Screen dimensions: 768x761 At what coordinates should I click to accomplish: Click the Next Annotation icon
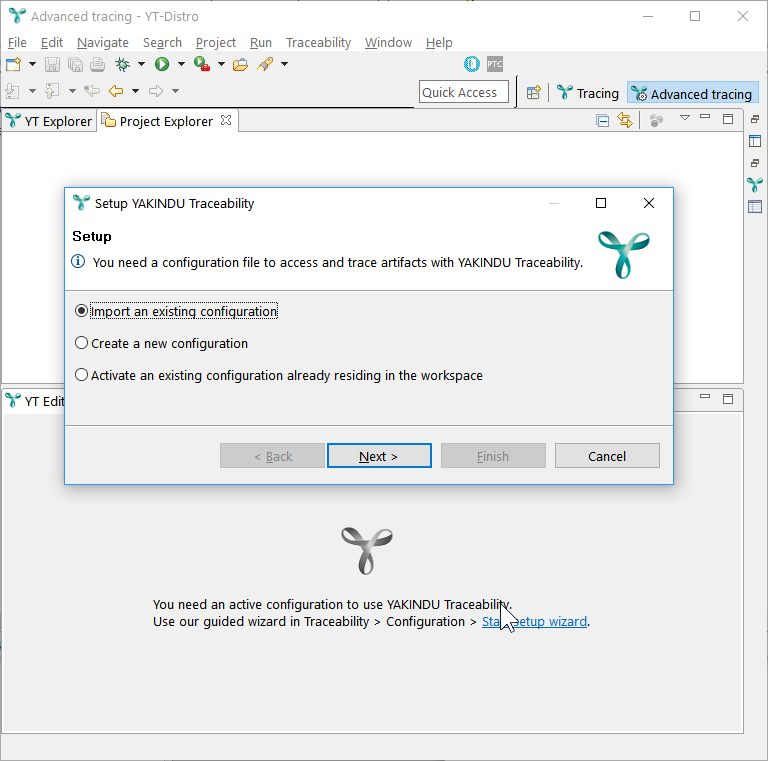coord(12,91)
